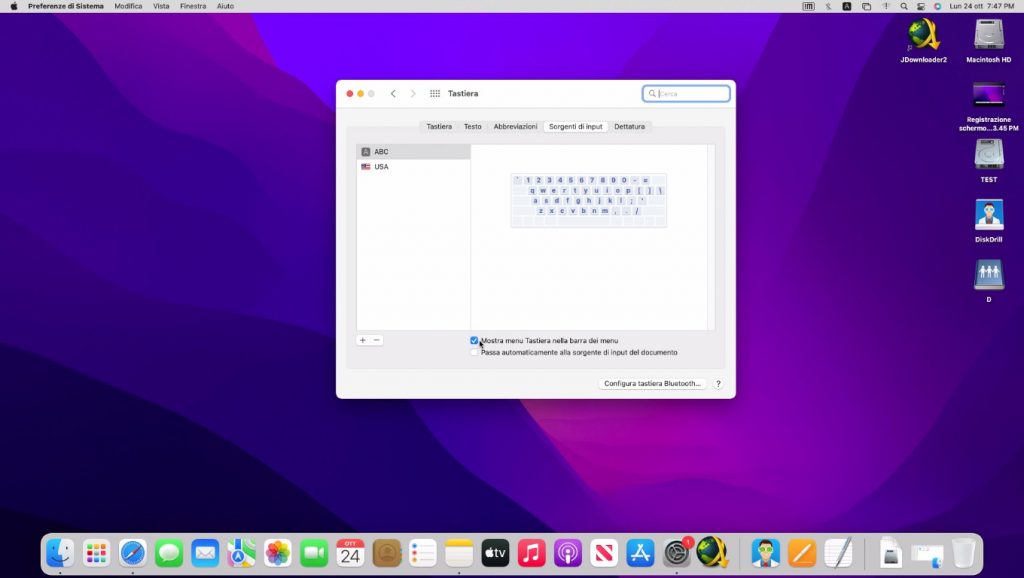The image size is (1024, 578).
Task: Open the help question mark button
Action: coord(718,384)
